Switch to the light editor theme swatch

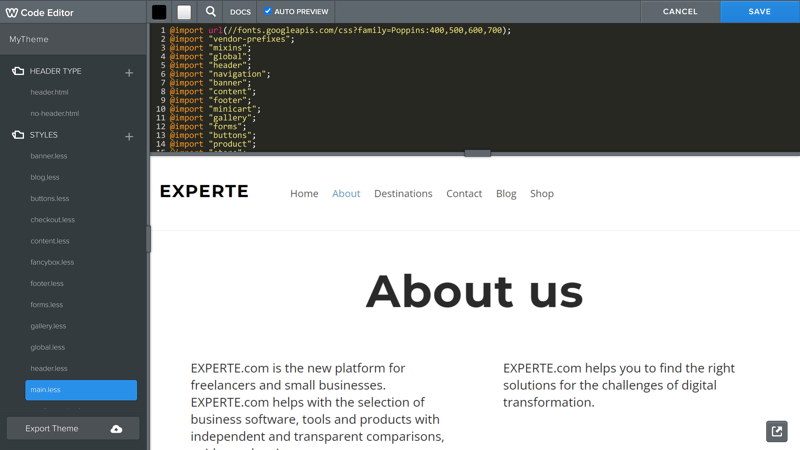pos(184,12)
